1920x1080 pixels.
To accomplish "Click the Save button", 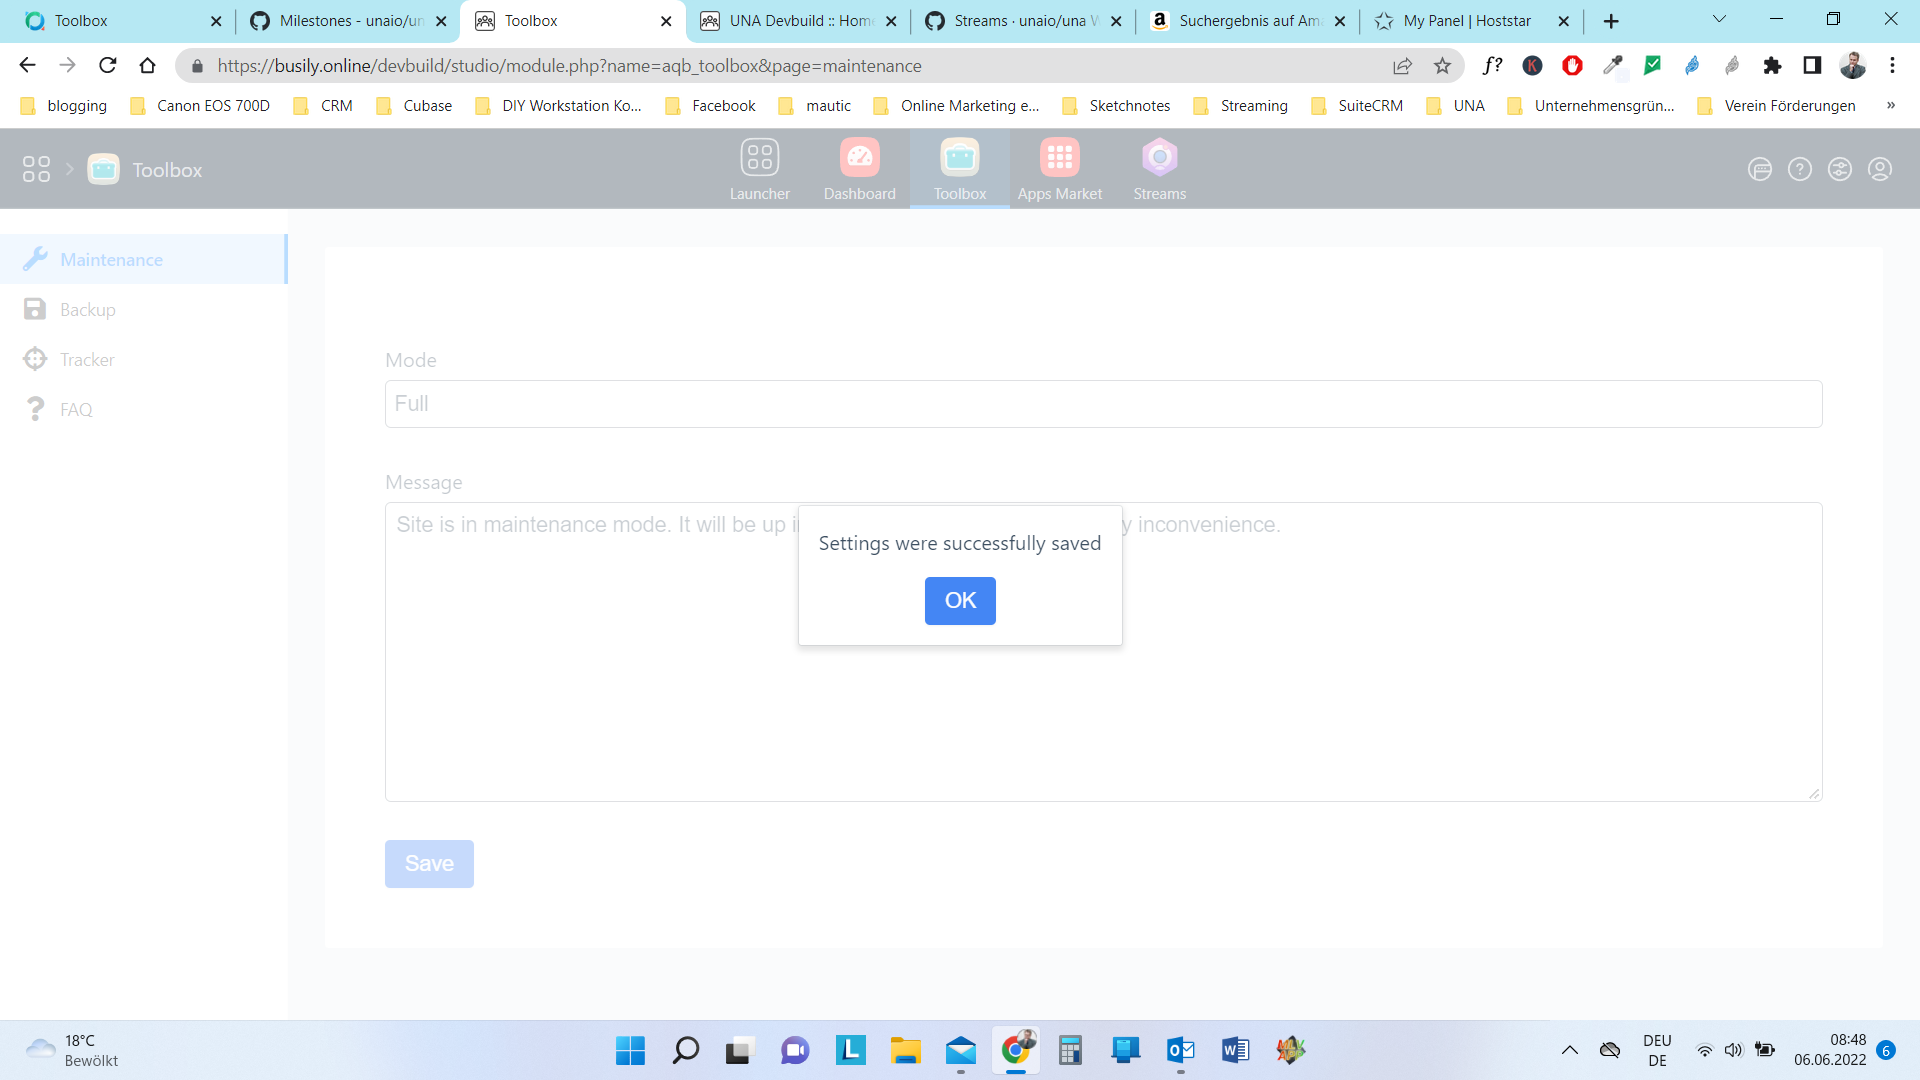I will (x=429, y=864).
